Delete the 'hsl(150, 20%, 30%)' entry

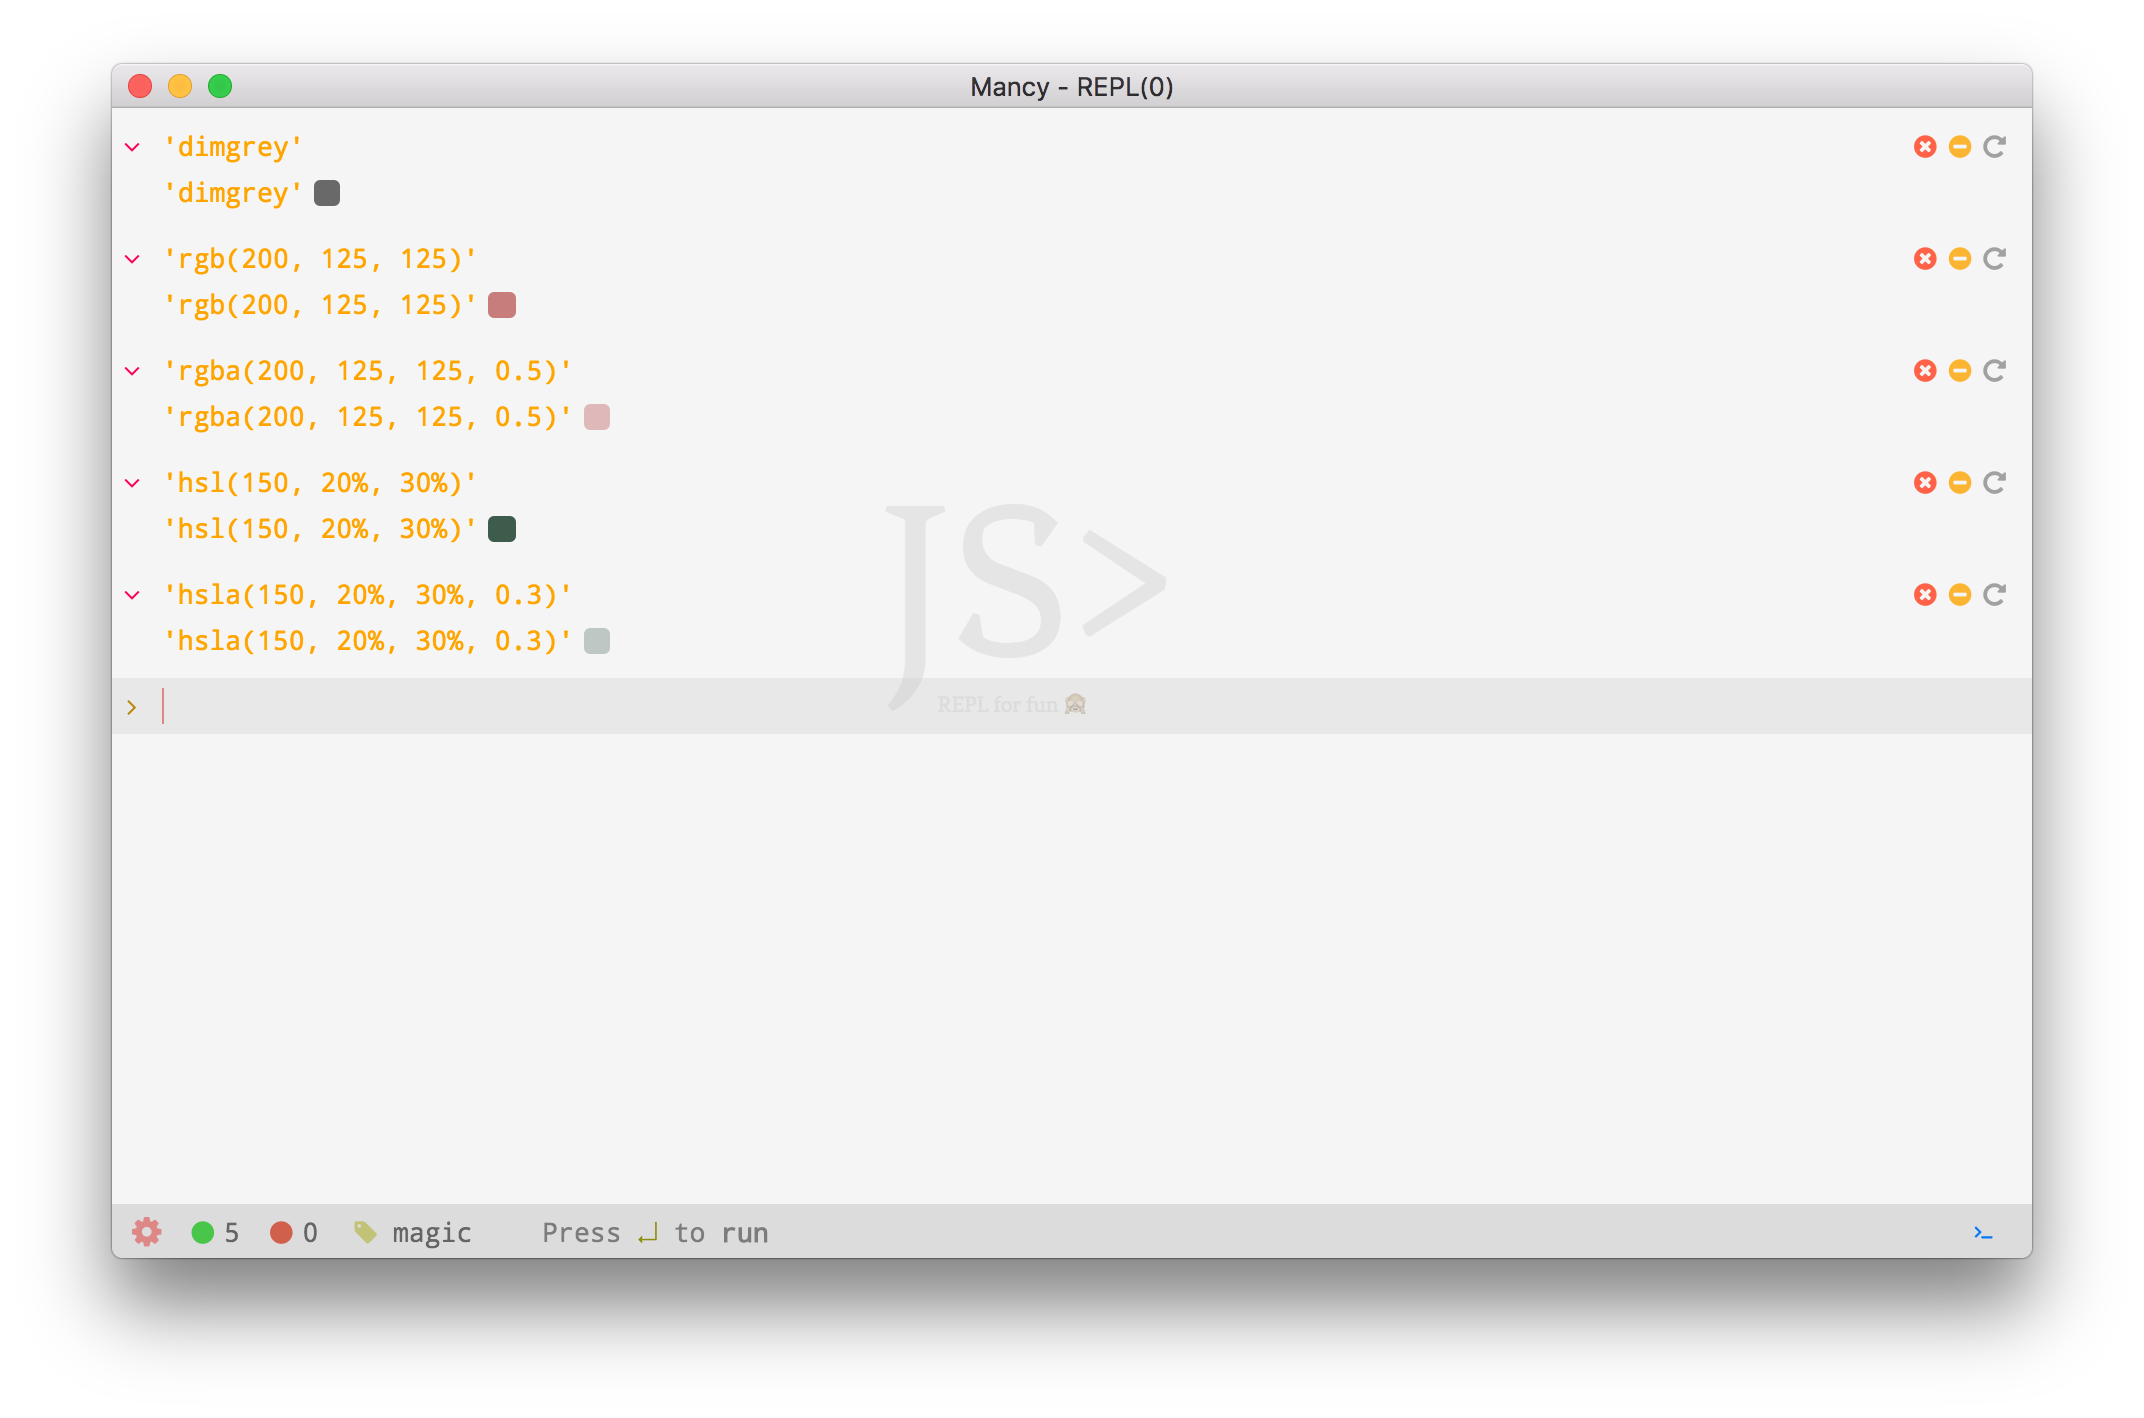[1924, 483]
